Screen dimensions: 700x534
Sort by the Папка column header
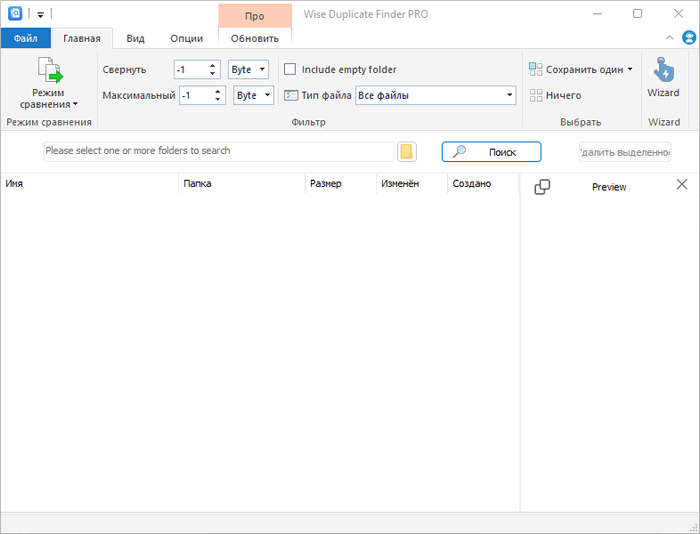[242, 184]
